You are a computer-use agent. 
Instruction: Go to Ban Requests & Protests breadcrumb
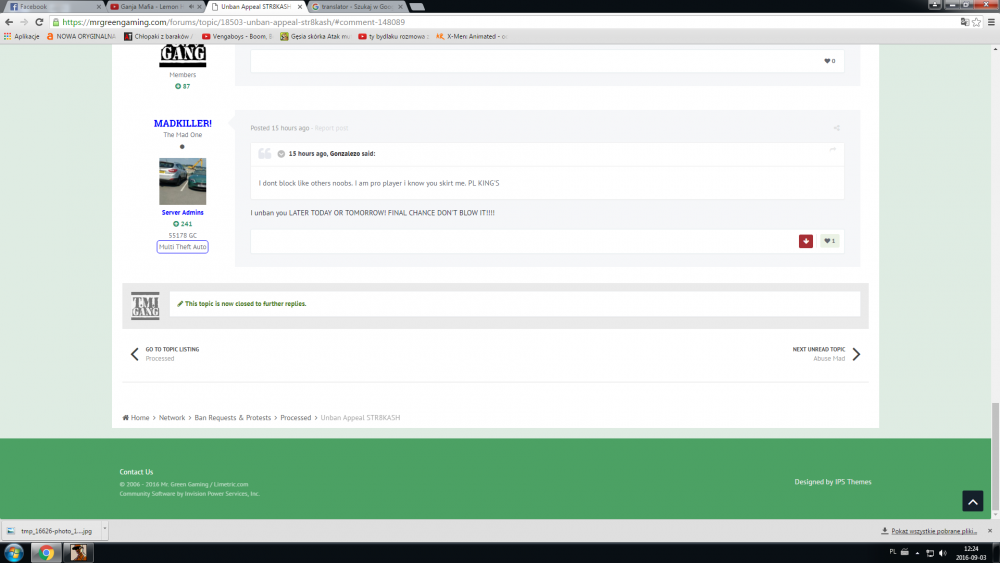[x=234, y=417]
